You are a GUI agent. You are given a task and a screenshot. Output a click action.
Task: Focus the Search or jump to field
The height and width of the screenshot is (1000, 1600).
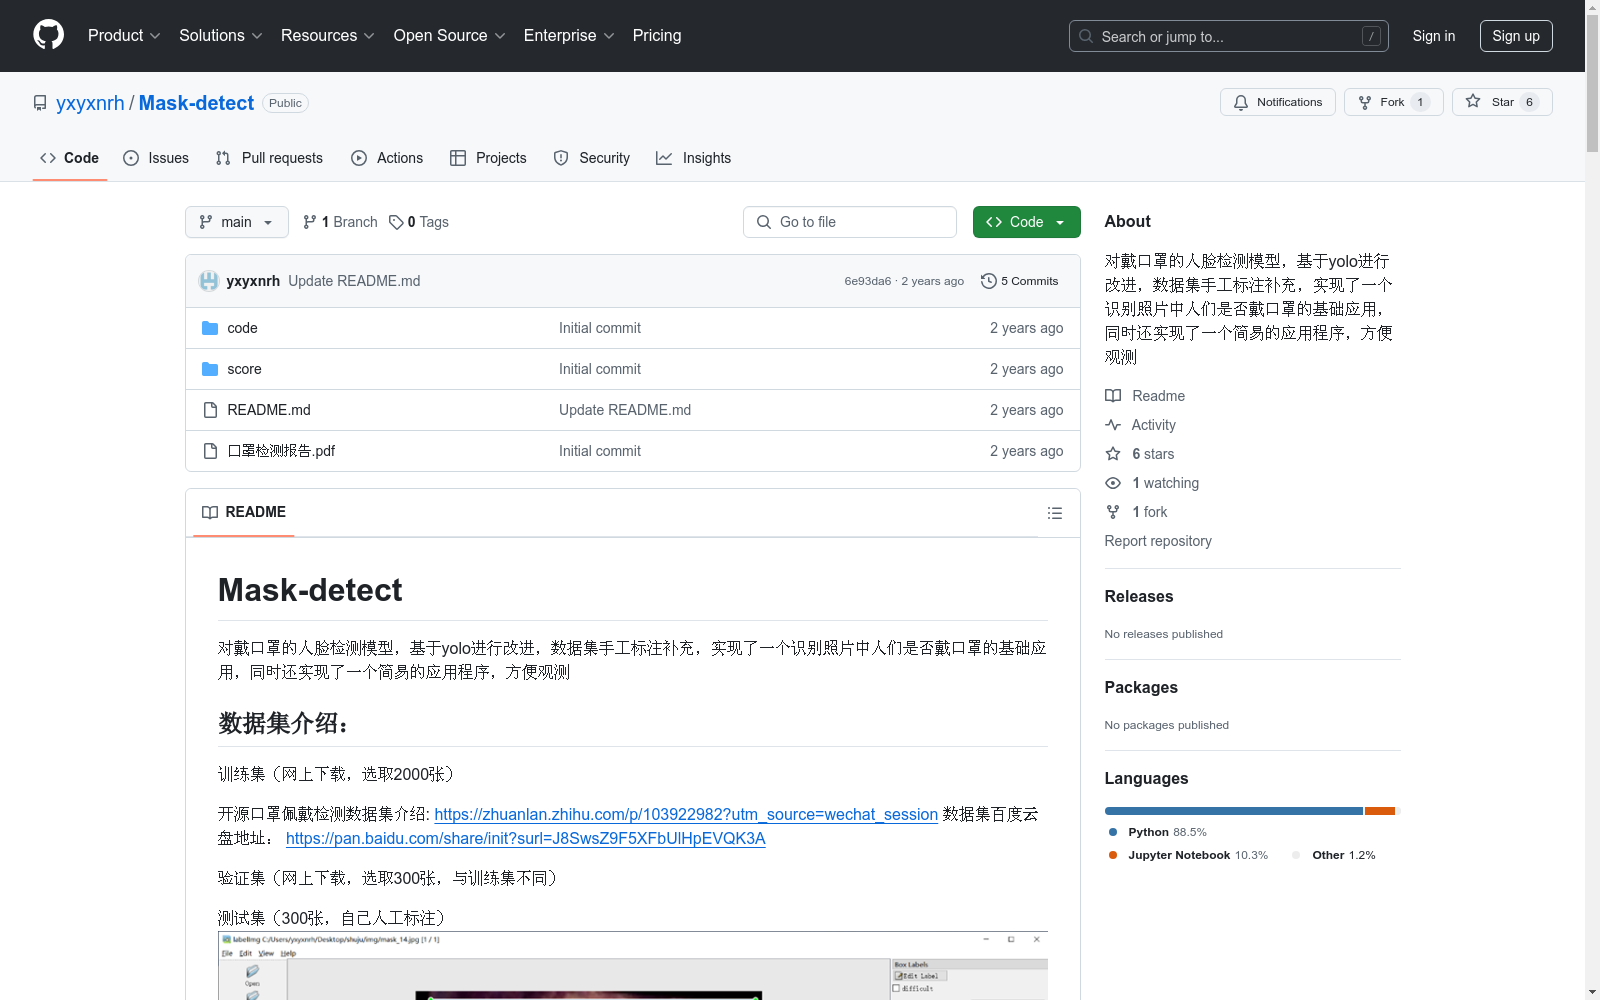tap(1229, 36)
